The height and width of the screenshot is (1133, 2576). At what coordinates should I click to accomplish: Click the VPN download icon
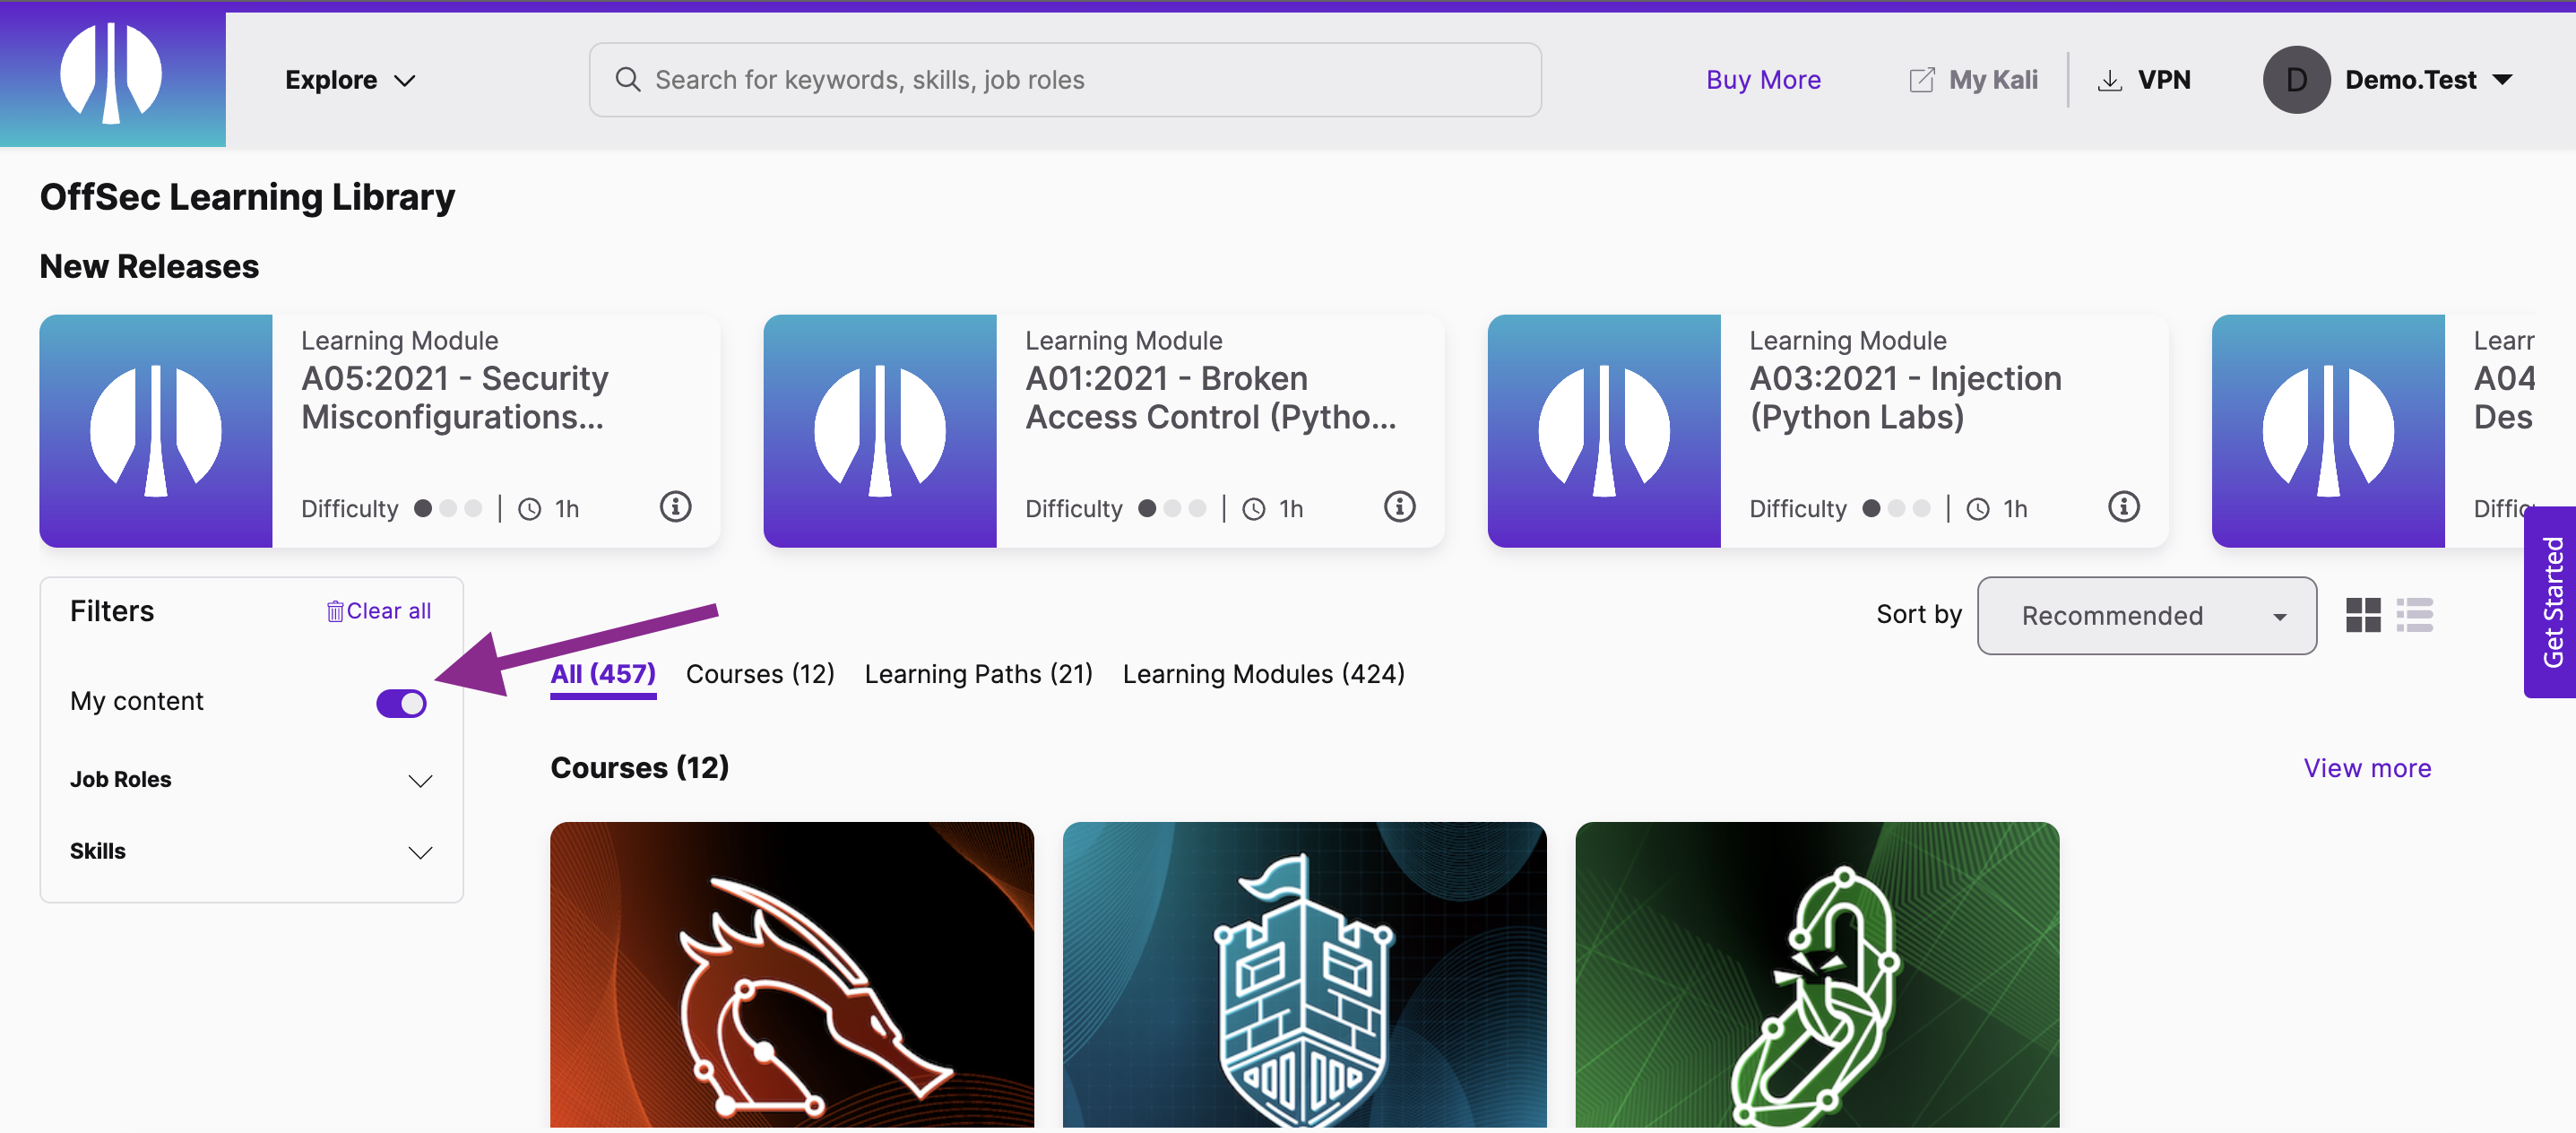coord(2110,79)
